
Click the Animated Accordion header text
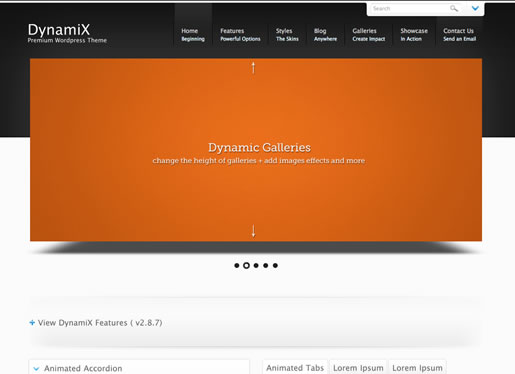[x=83, y=368]
